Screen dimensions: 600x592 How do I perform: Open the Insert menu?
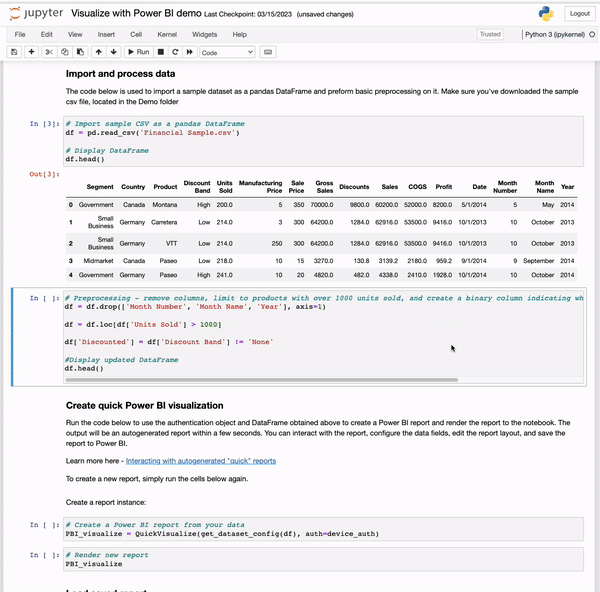point(106,34)
